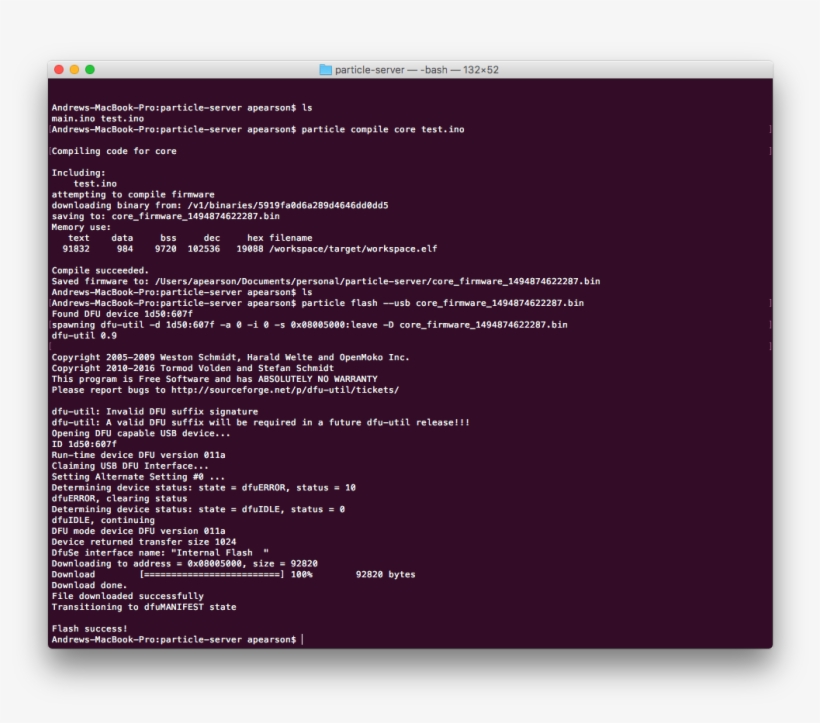
Task: Click the download progress bar at 100%
Action: click(x=212, y=575)
